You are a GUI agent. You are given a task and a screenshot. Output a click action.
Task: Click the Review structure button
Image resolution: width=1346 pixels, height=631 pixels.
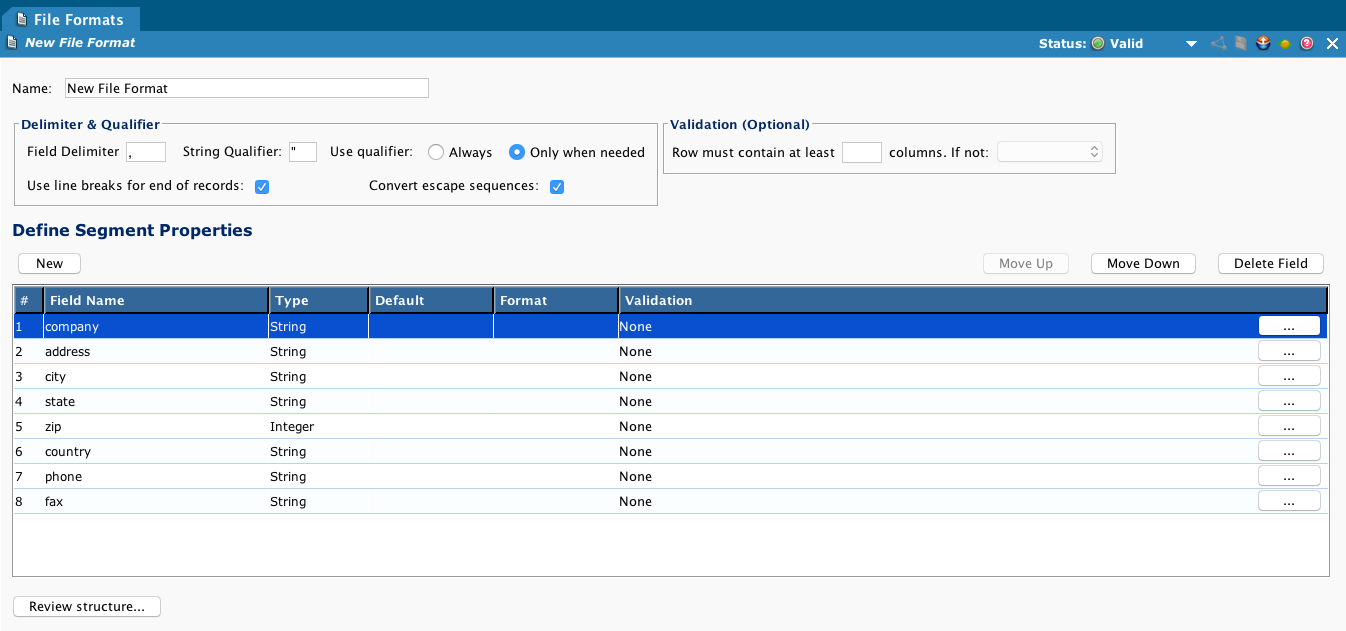(x=87, y=607)
